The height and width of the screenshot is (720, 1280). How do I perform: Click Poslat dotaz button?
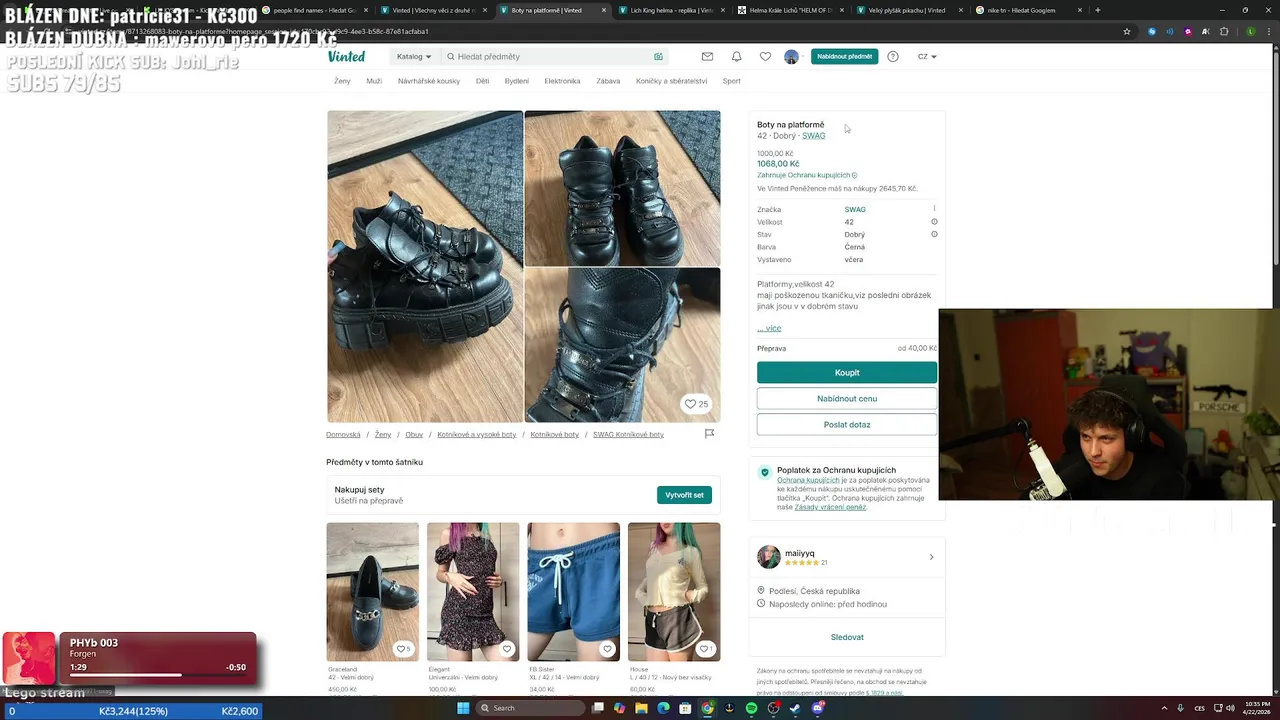847,424
